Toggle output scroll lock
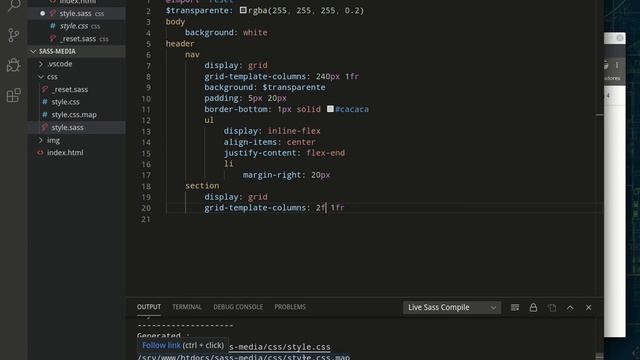Screen dimensions: 640x360 click(x=533, y=307)
